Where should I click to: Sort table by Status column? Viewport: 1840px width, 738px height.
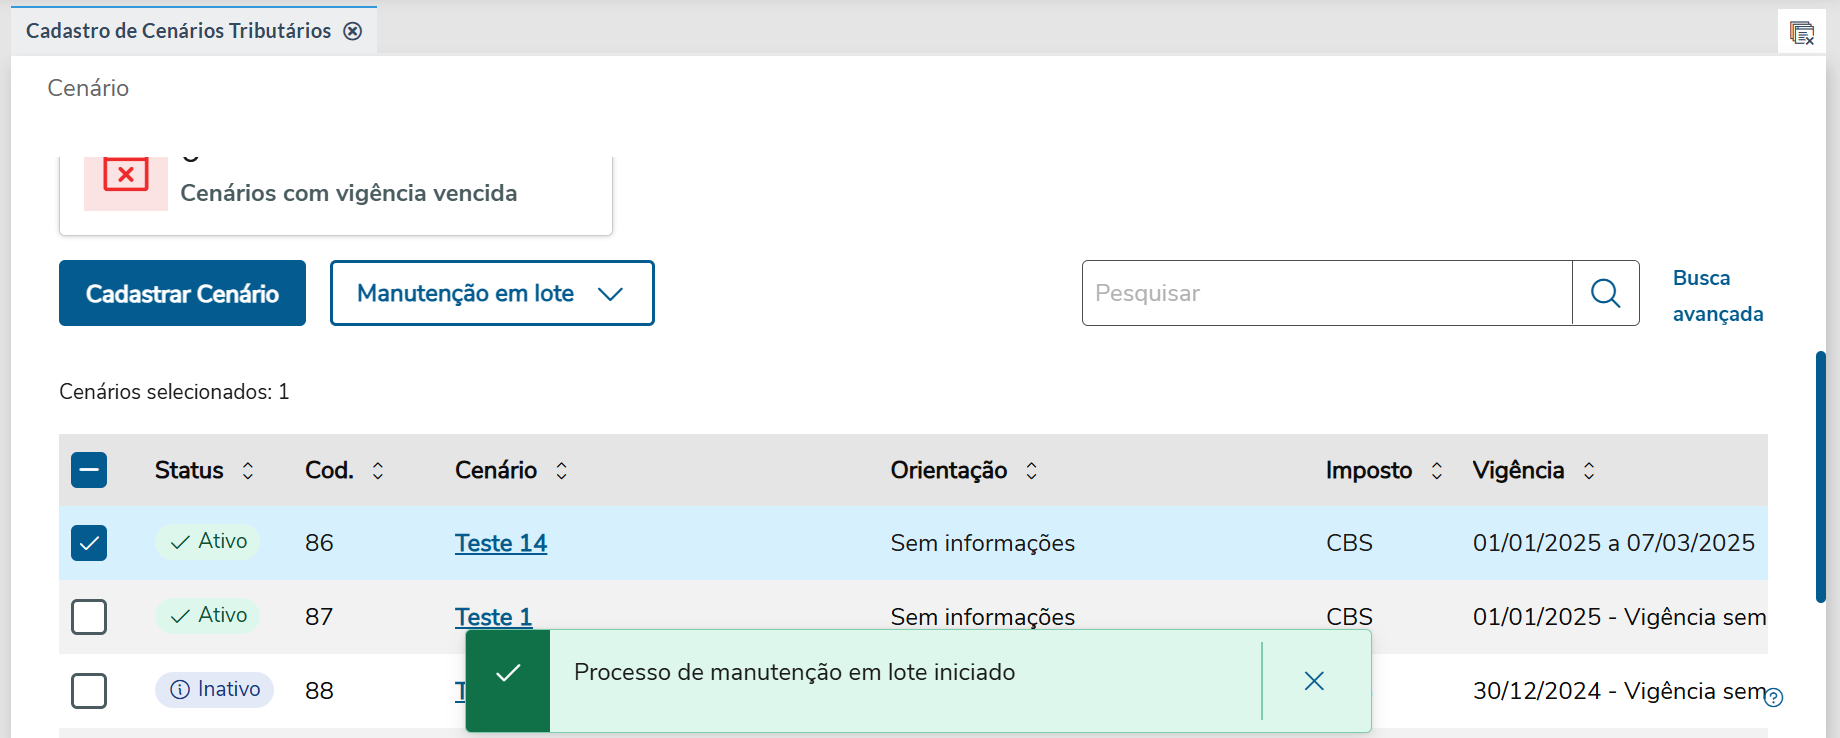(x=248, y=471)
